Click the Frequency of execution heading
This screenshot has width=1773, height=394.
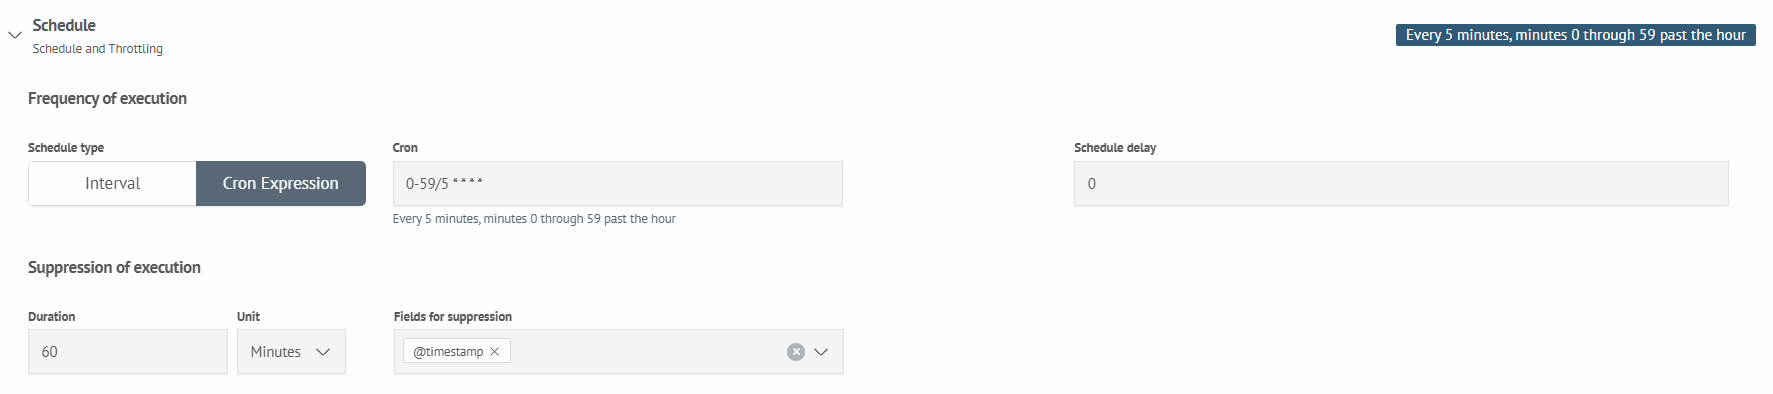[x=107, y=98]
